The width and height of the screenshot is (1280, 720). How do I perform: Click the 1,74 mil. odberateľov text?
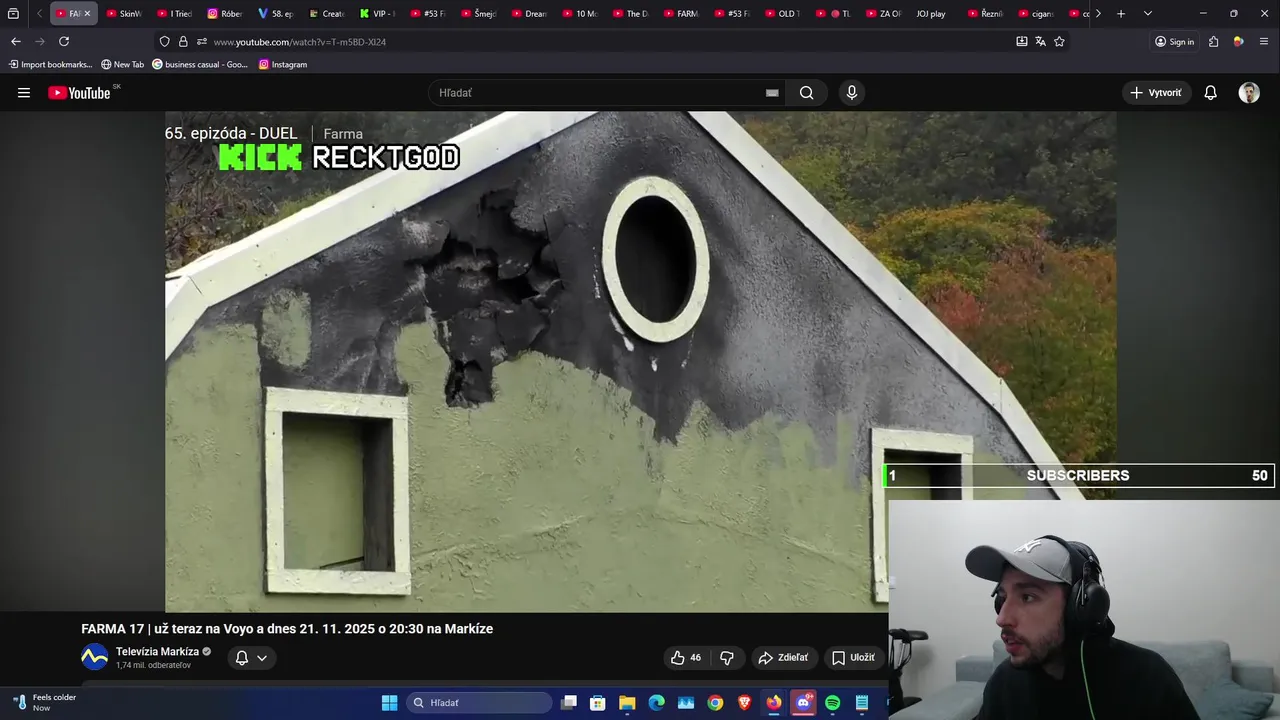coord(153,666)
